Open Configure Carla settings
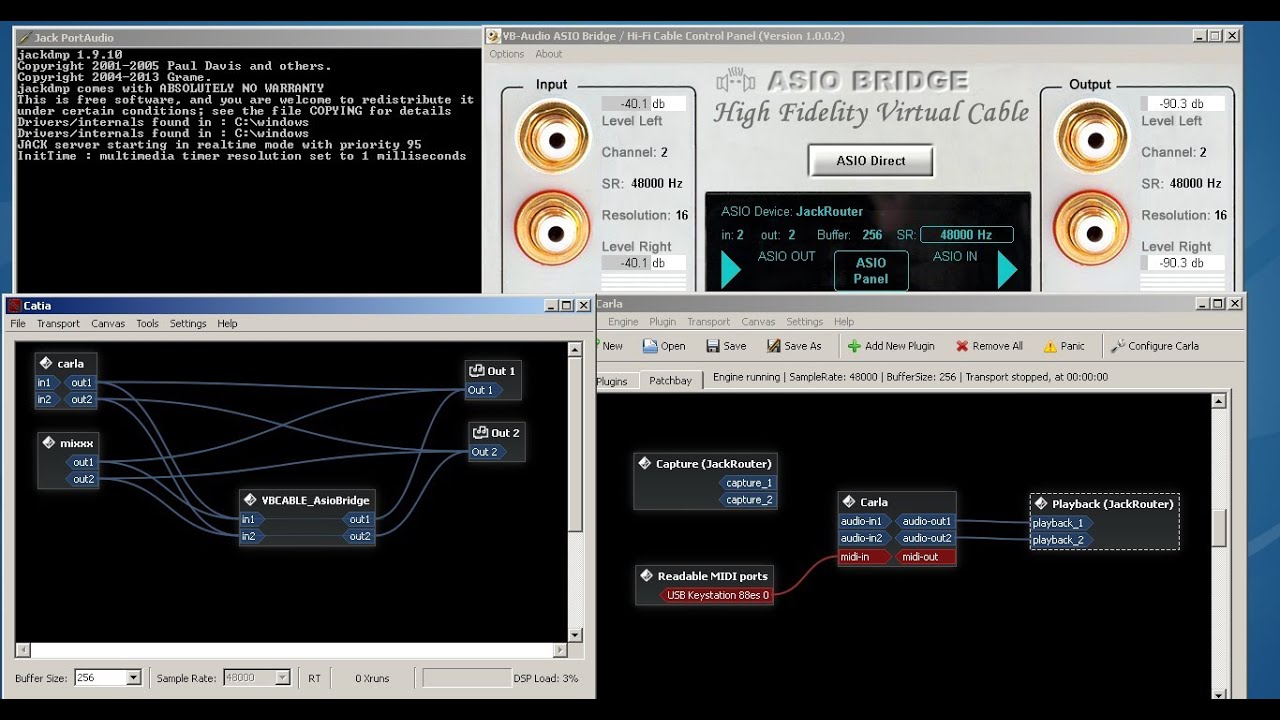The width and height of the screenshot is (1280, 720). click(1154, 346)
